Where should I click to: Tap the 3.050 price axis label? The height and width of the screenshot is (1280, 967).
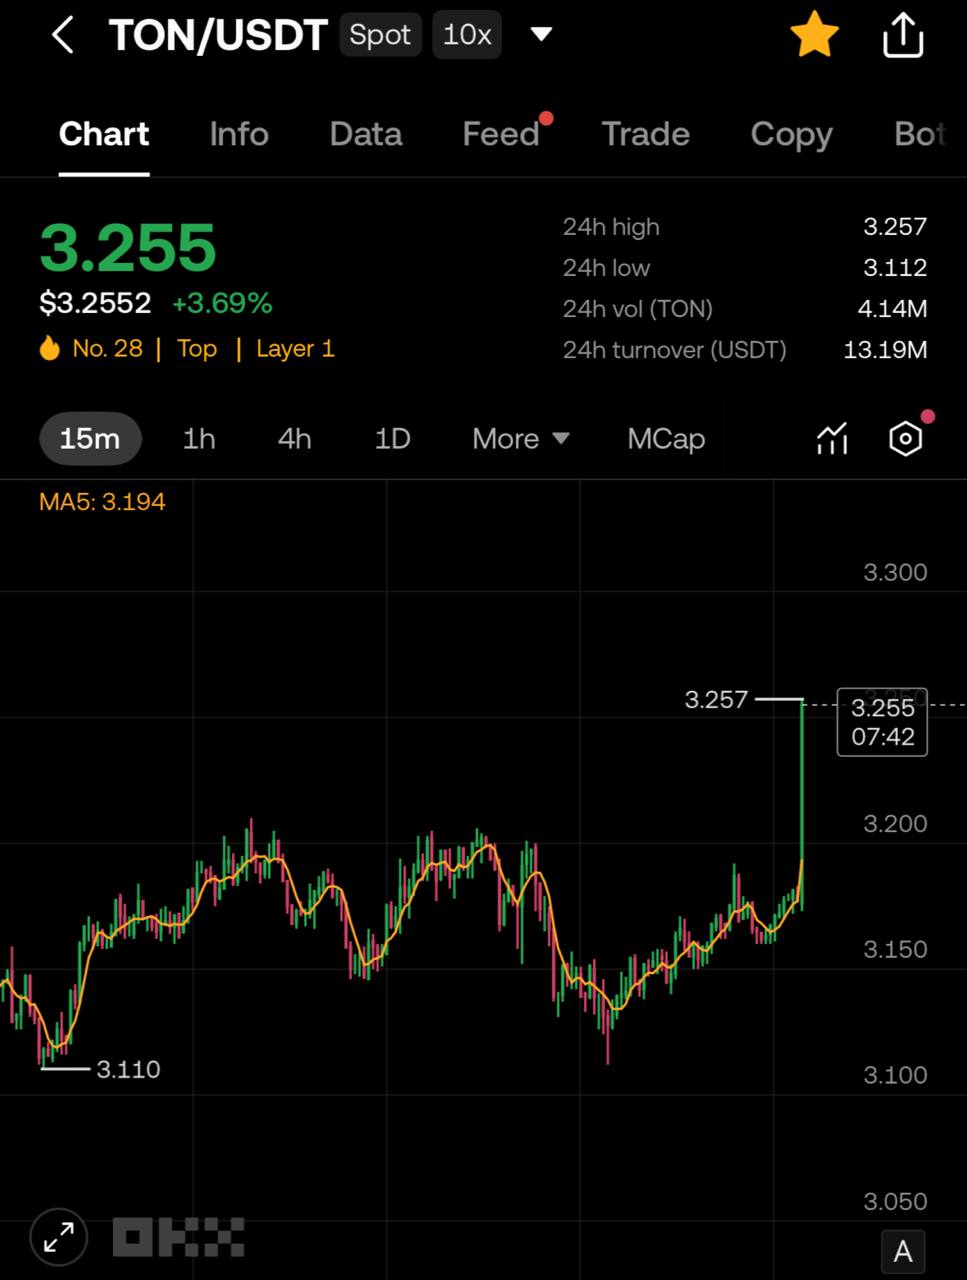[x=895, y=1201]
